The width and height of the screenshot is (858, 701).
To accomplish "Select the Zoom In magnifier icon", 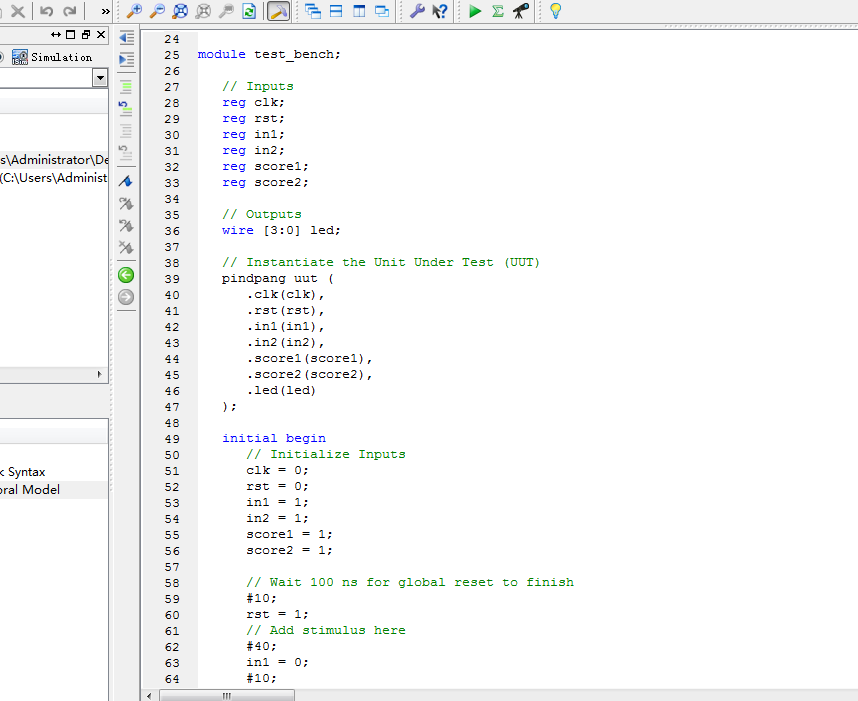I will click(134, 11).
